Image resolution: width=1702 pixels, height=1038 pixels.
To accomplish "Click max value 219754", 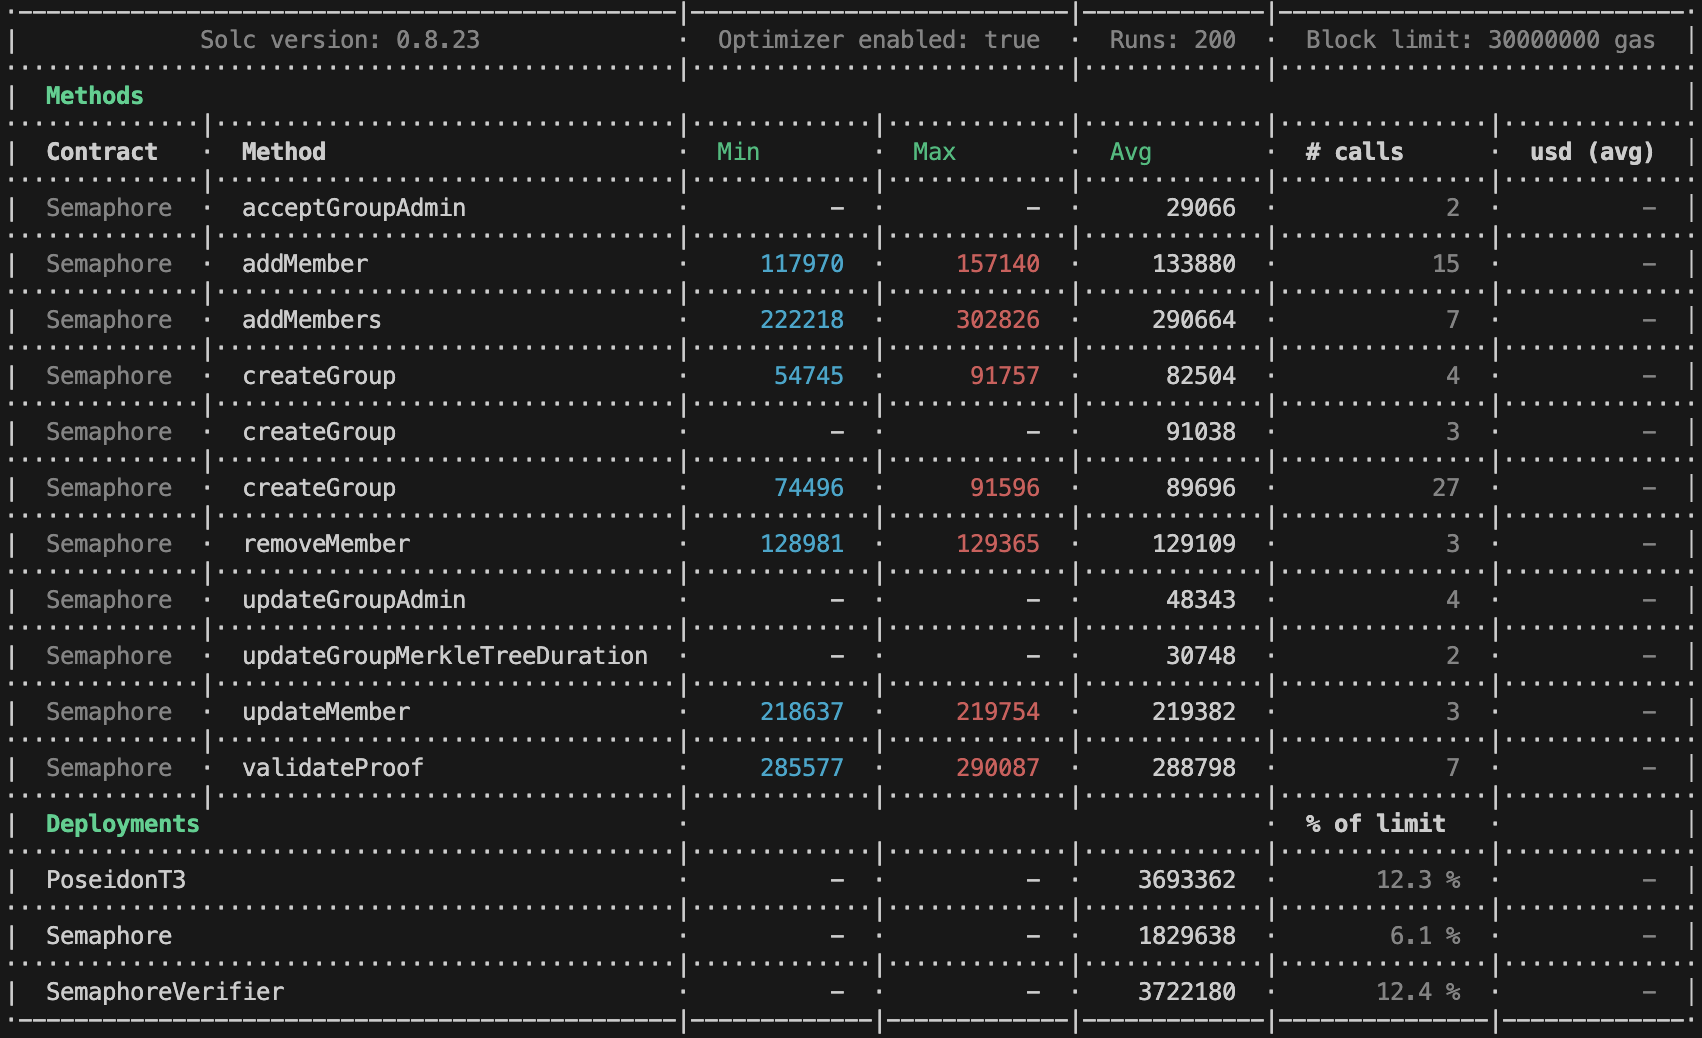I will pos(998,712).
